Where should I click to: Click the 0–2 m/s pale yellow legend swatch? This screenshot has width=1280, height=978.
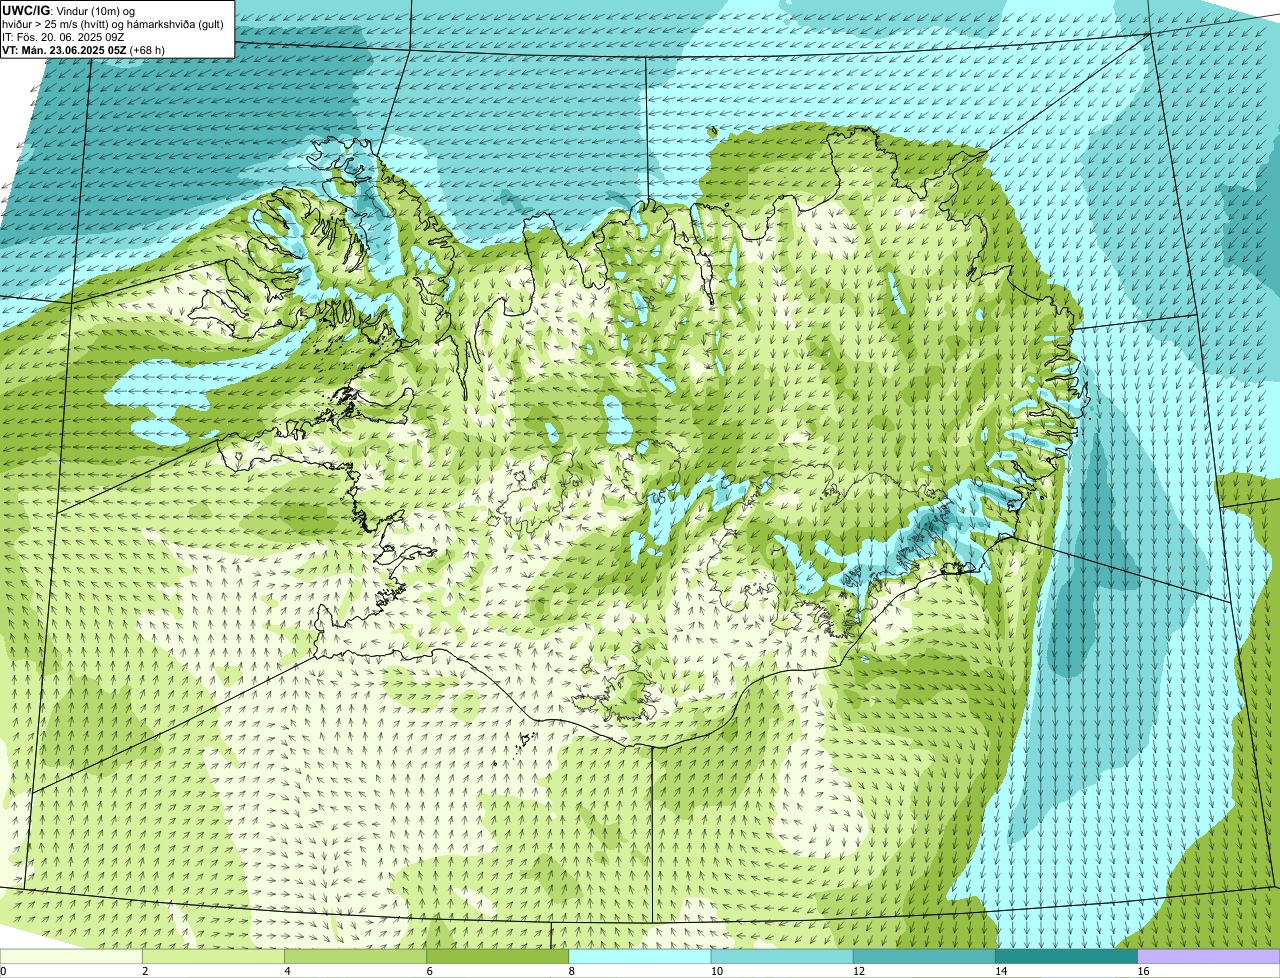[71, 956]
